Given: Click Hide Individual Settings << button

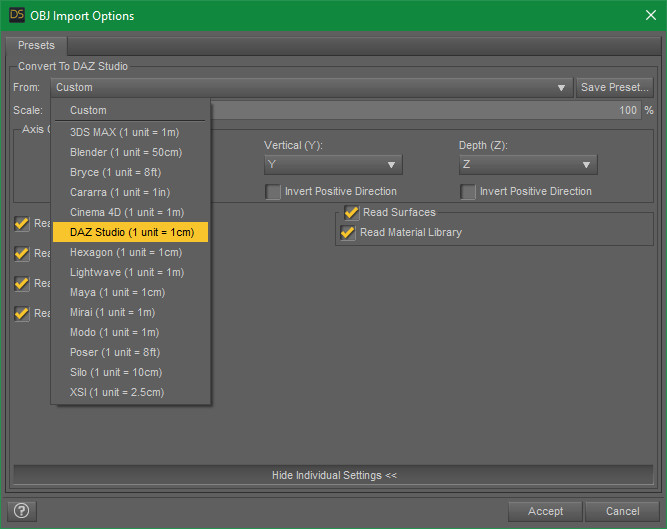Looking at the screenshot, I should (x=334, y=475).
